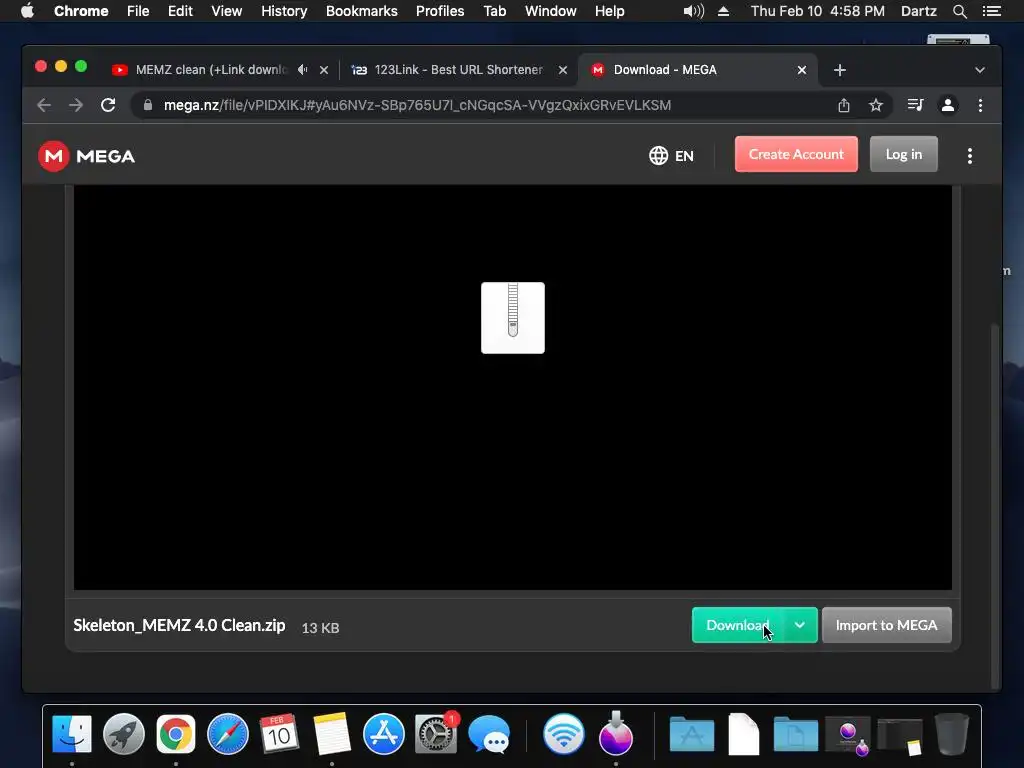This screenshot has height=768, width=1024.
Task: Open the Trash in the Dock
Action: click(x=952, y=734)
